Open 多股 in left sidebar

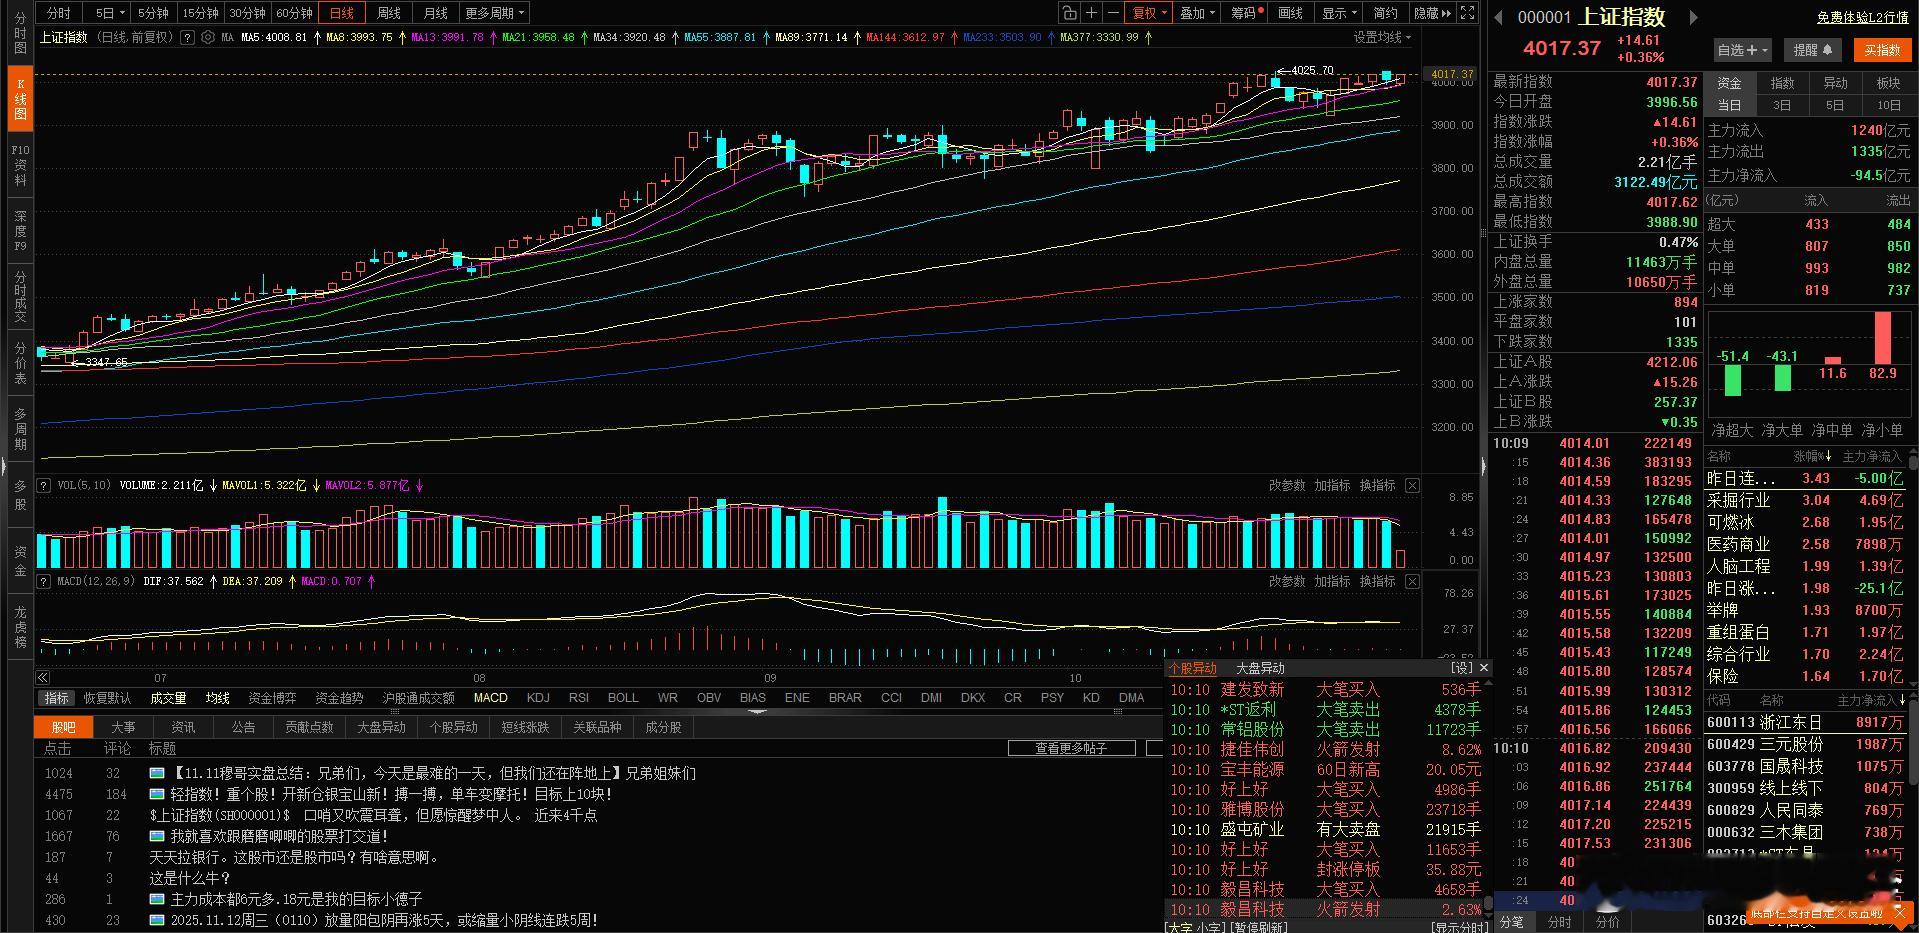click(x=20, y=495)
